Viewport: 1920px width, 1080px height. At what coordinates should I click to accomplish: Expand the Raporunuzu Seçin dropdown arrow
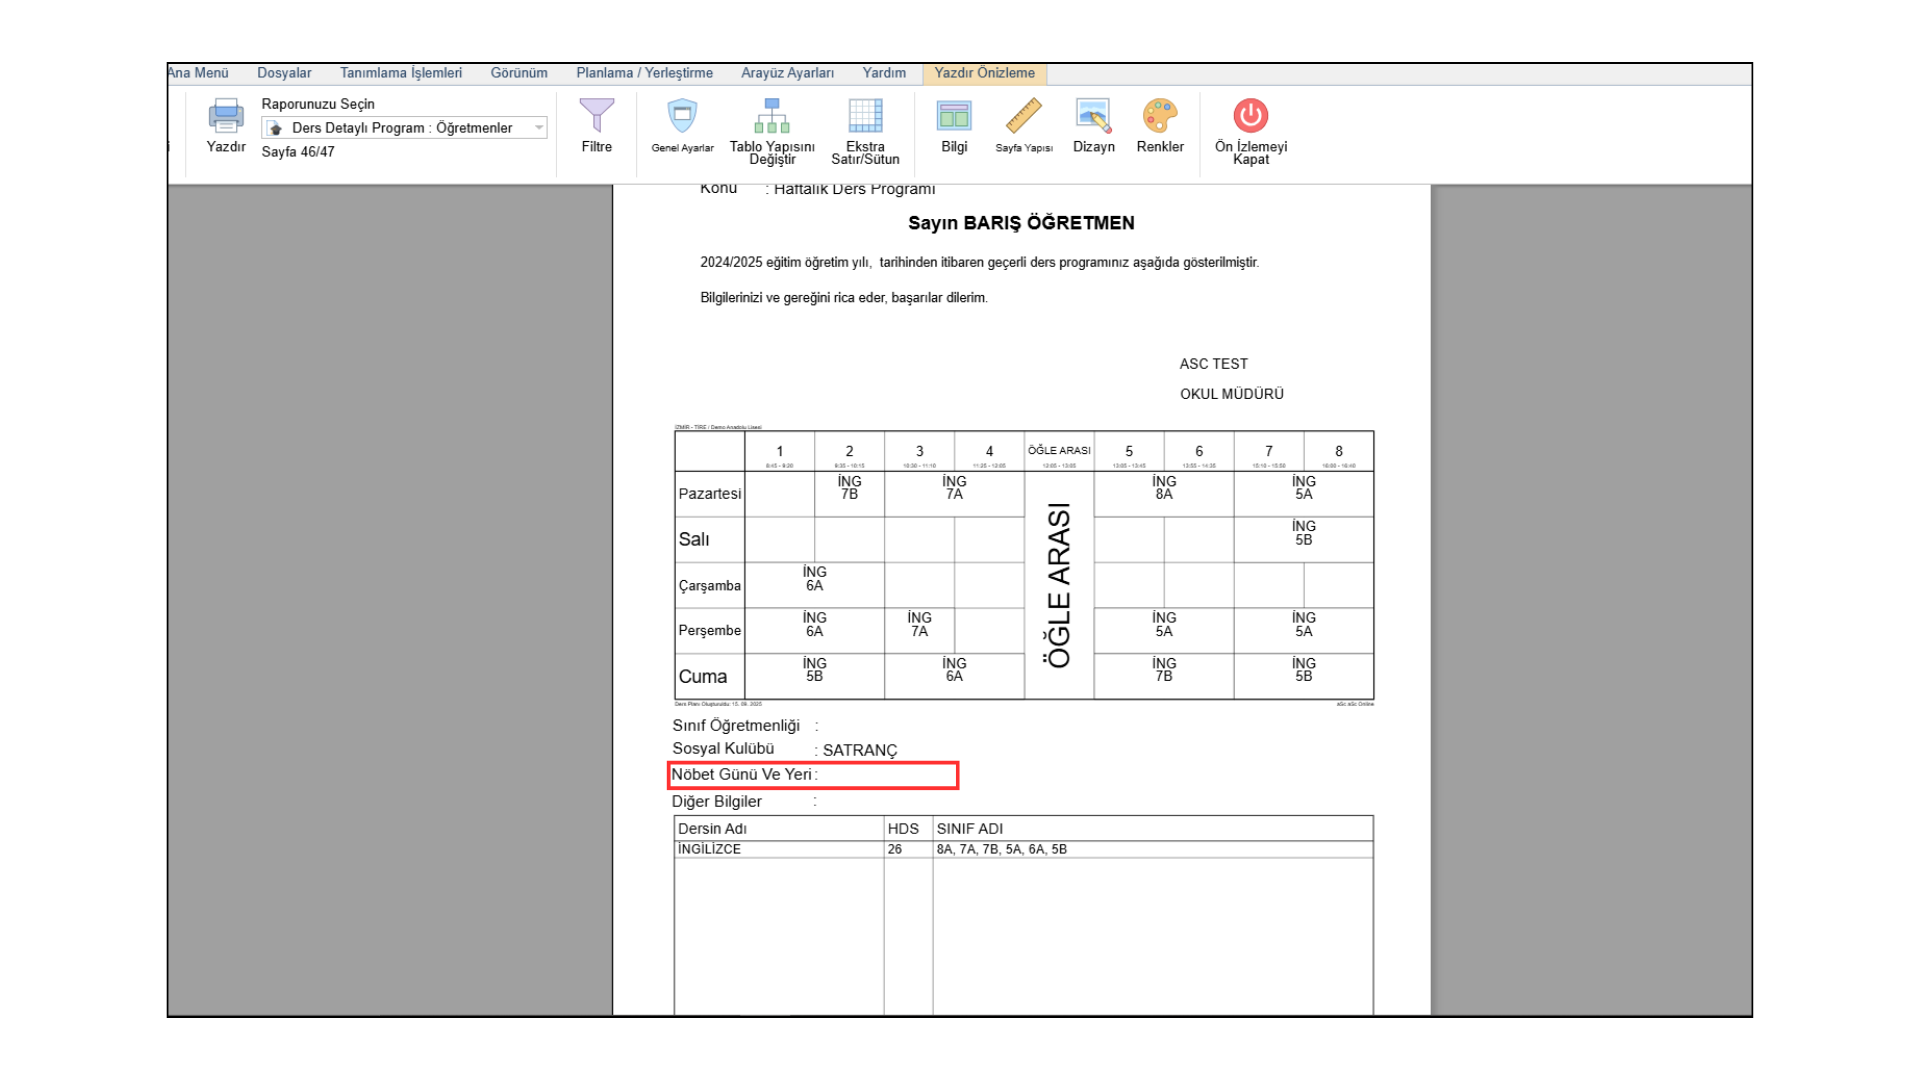(x=539, y=128)
